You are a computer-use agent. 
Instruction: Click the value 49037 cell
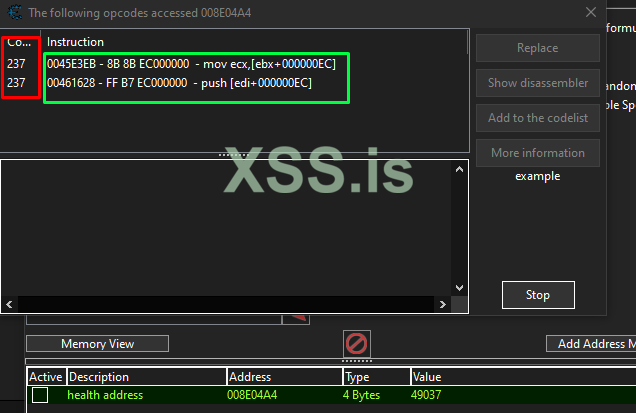(425, 395)
